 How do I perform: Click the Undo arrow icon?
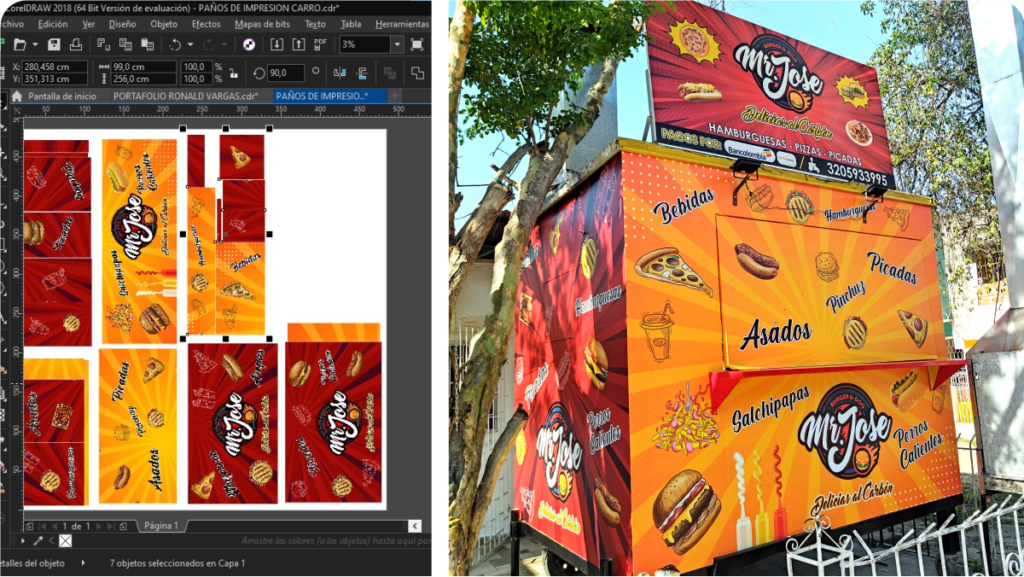(176, 45)
